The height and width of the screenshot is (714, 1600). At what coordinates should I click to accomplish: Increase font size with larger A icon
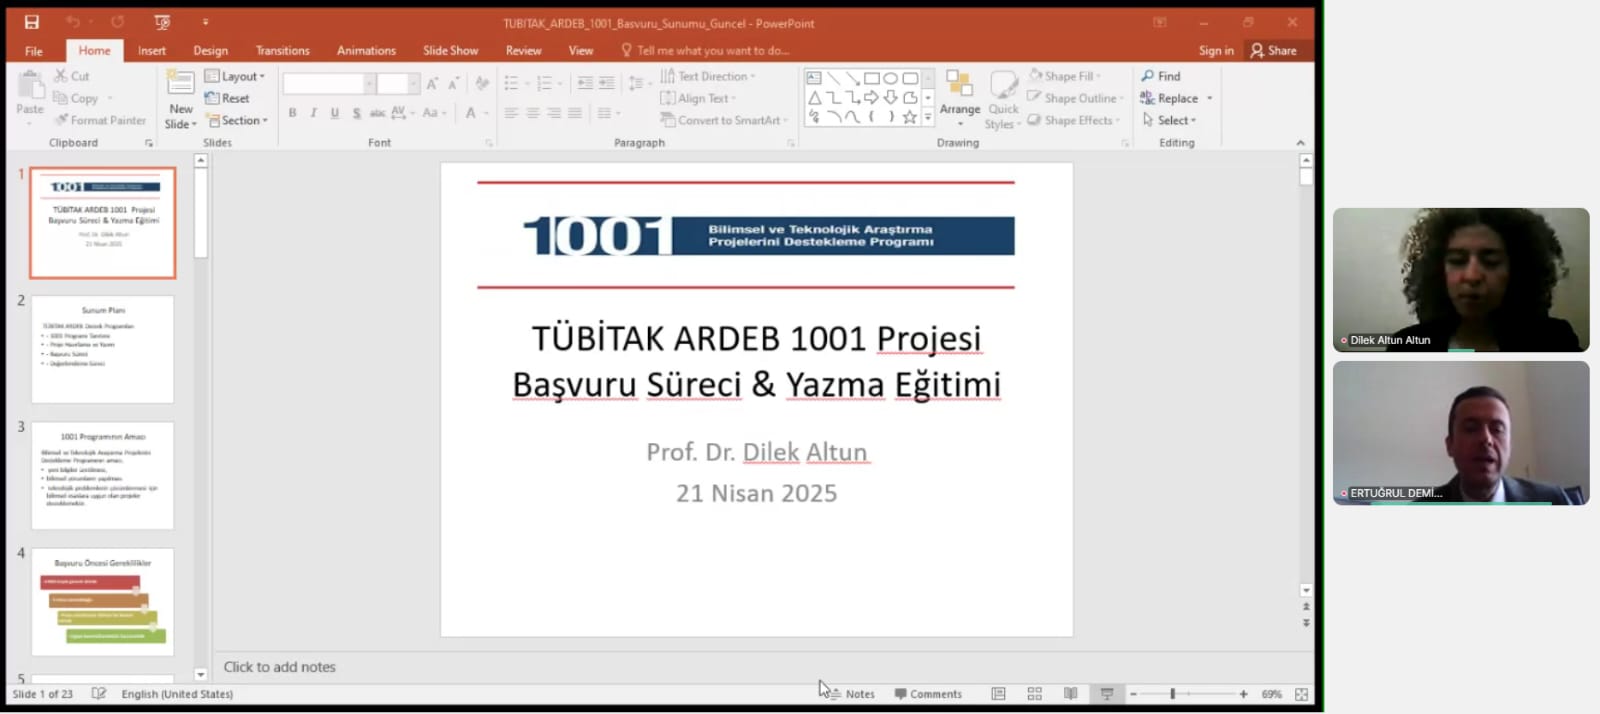click(432, 84)
